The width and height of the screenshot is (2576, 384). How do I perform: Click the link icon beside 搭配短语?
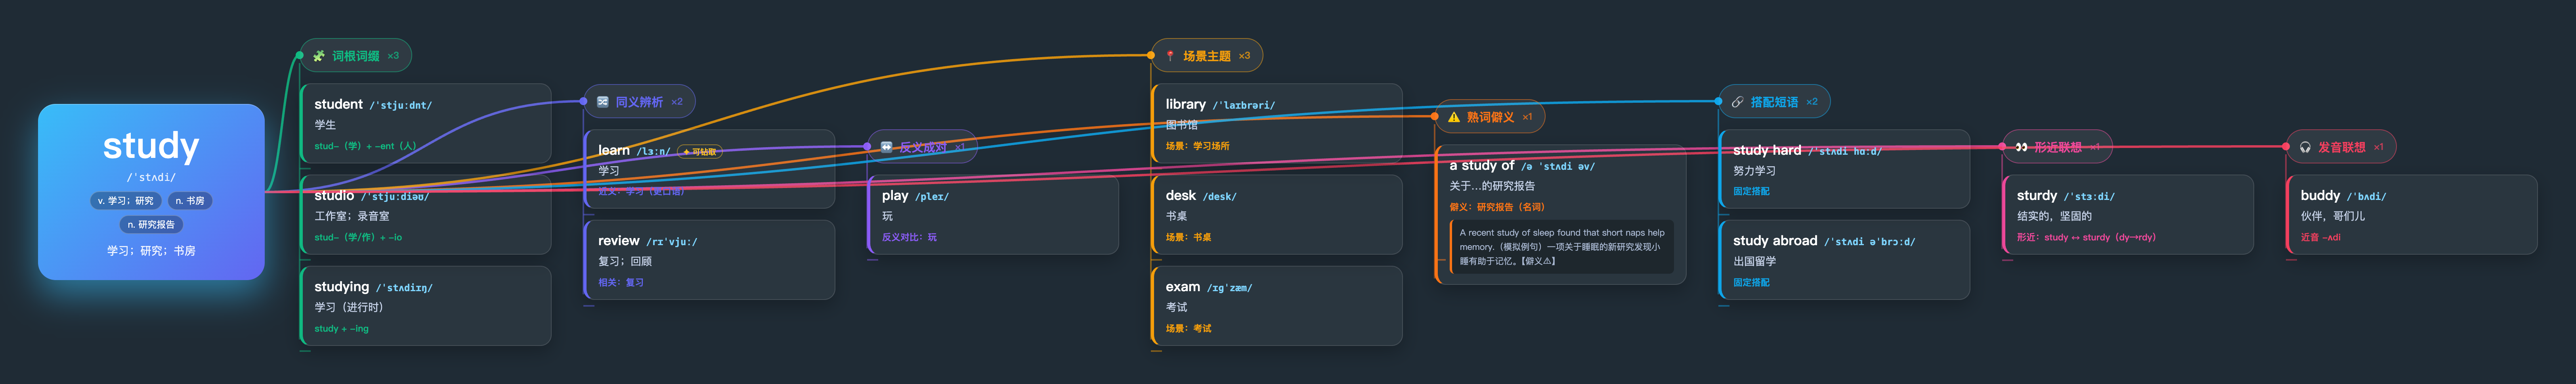(1737, 102)
